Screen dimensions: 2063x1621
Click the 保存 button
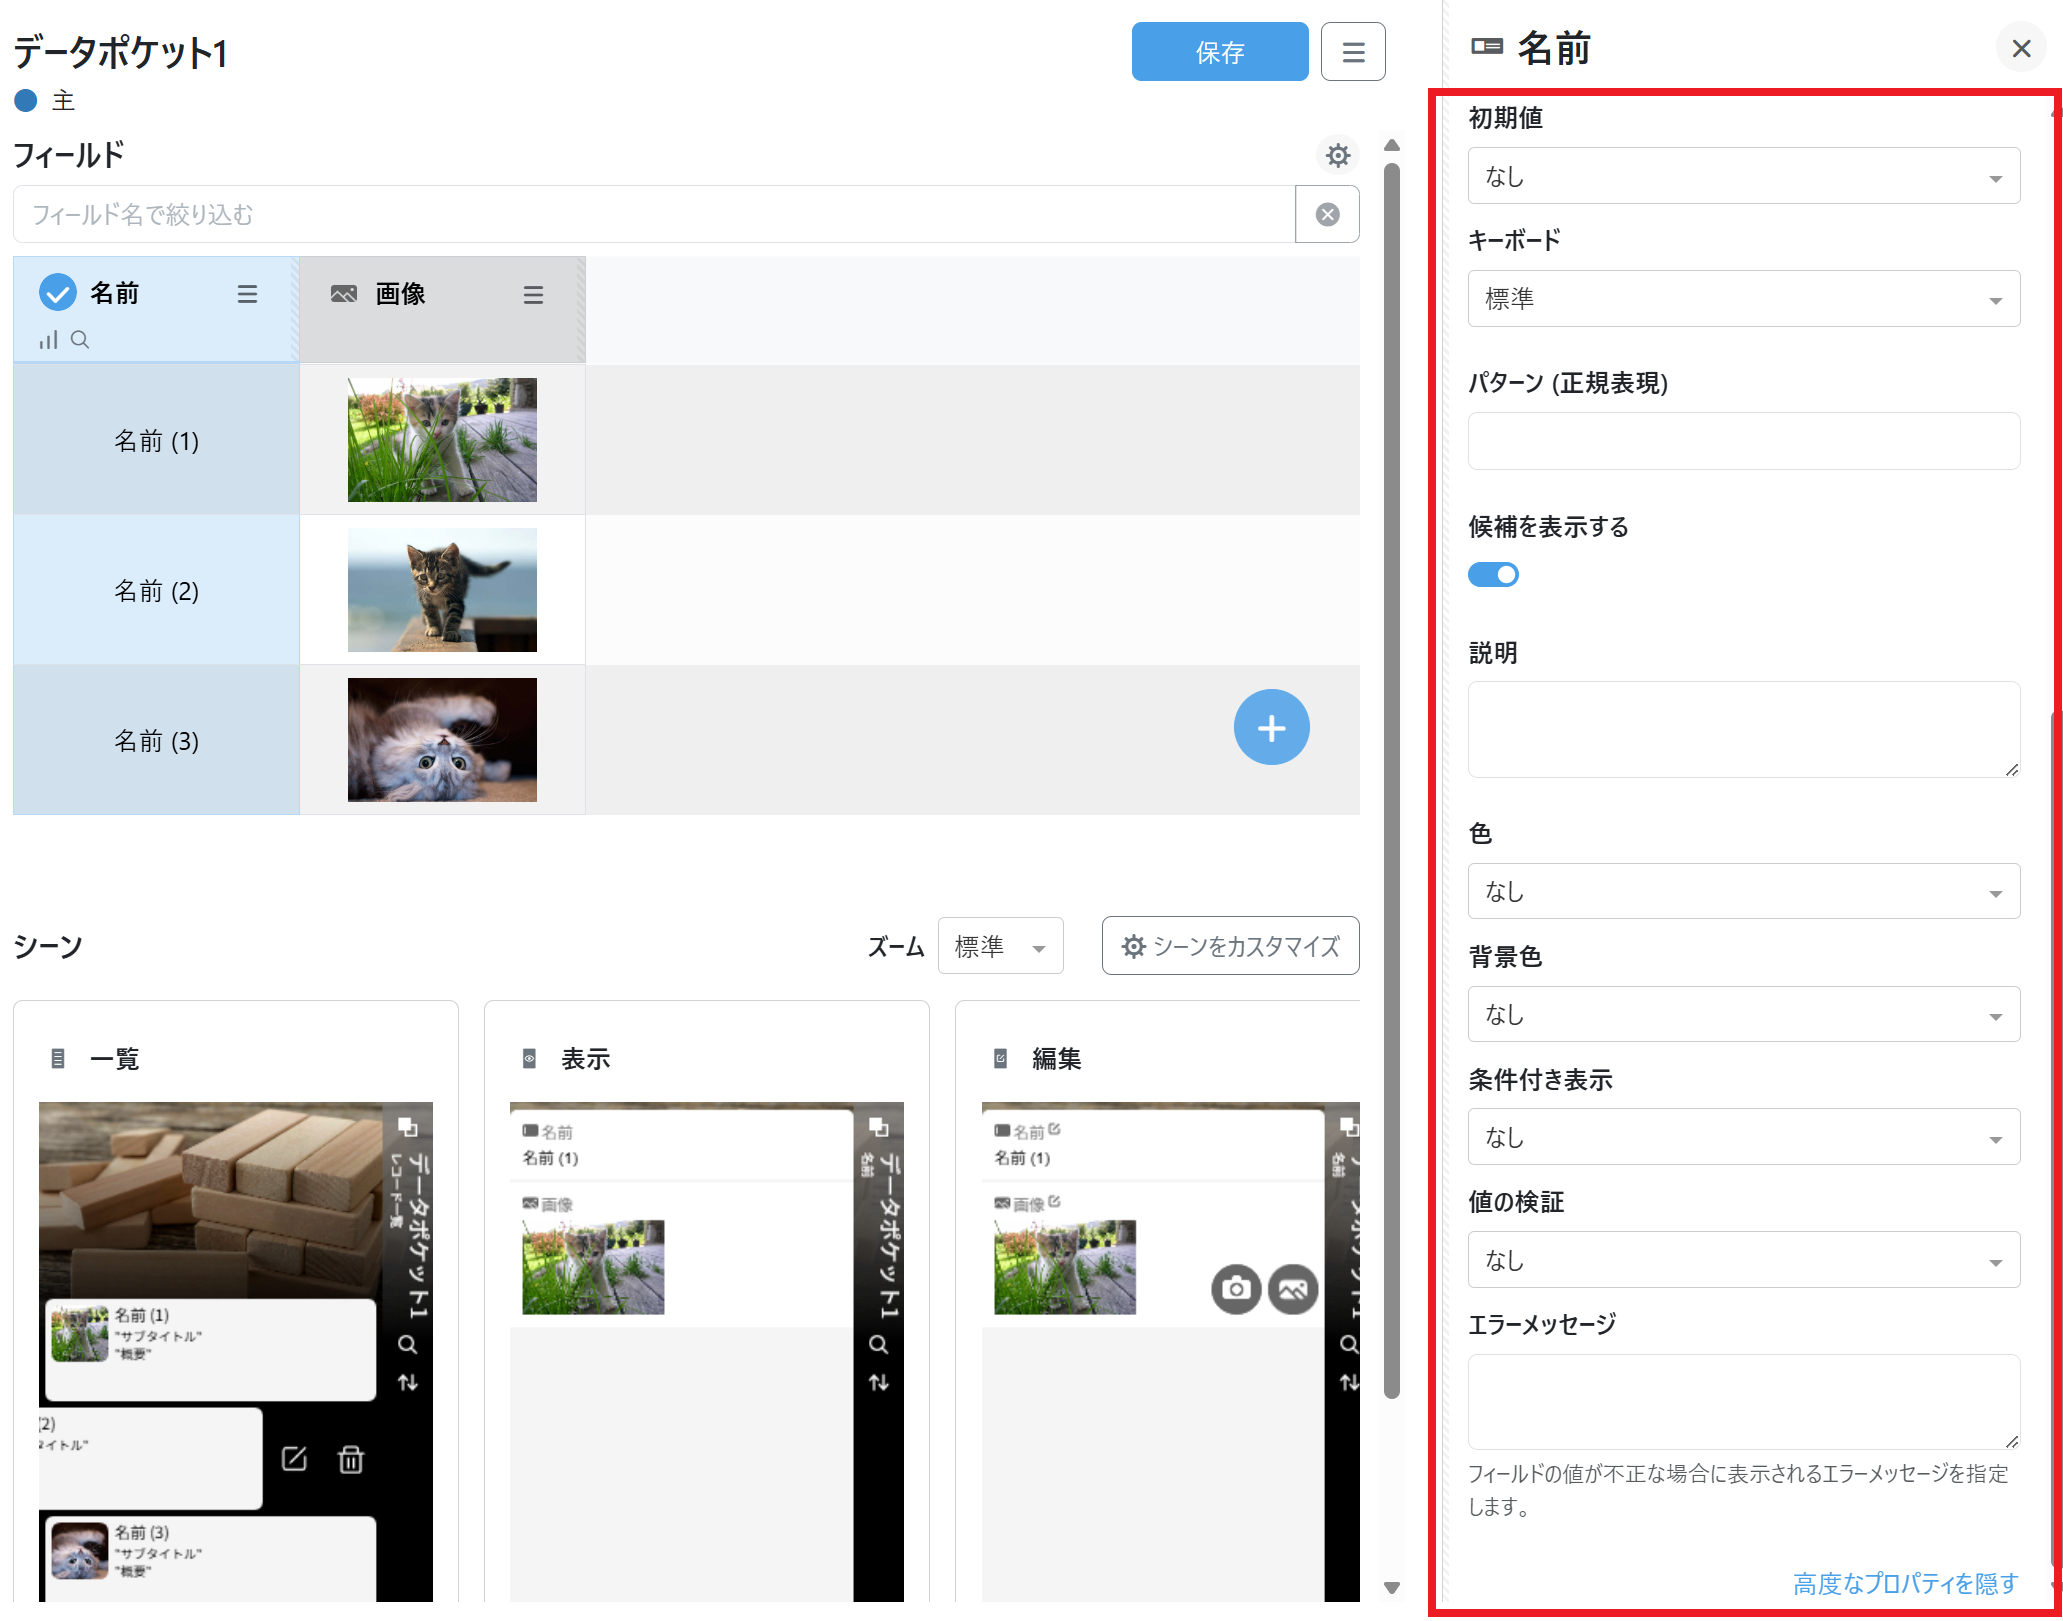point(1219,52)
